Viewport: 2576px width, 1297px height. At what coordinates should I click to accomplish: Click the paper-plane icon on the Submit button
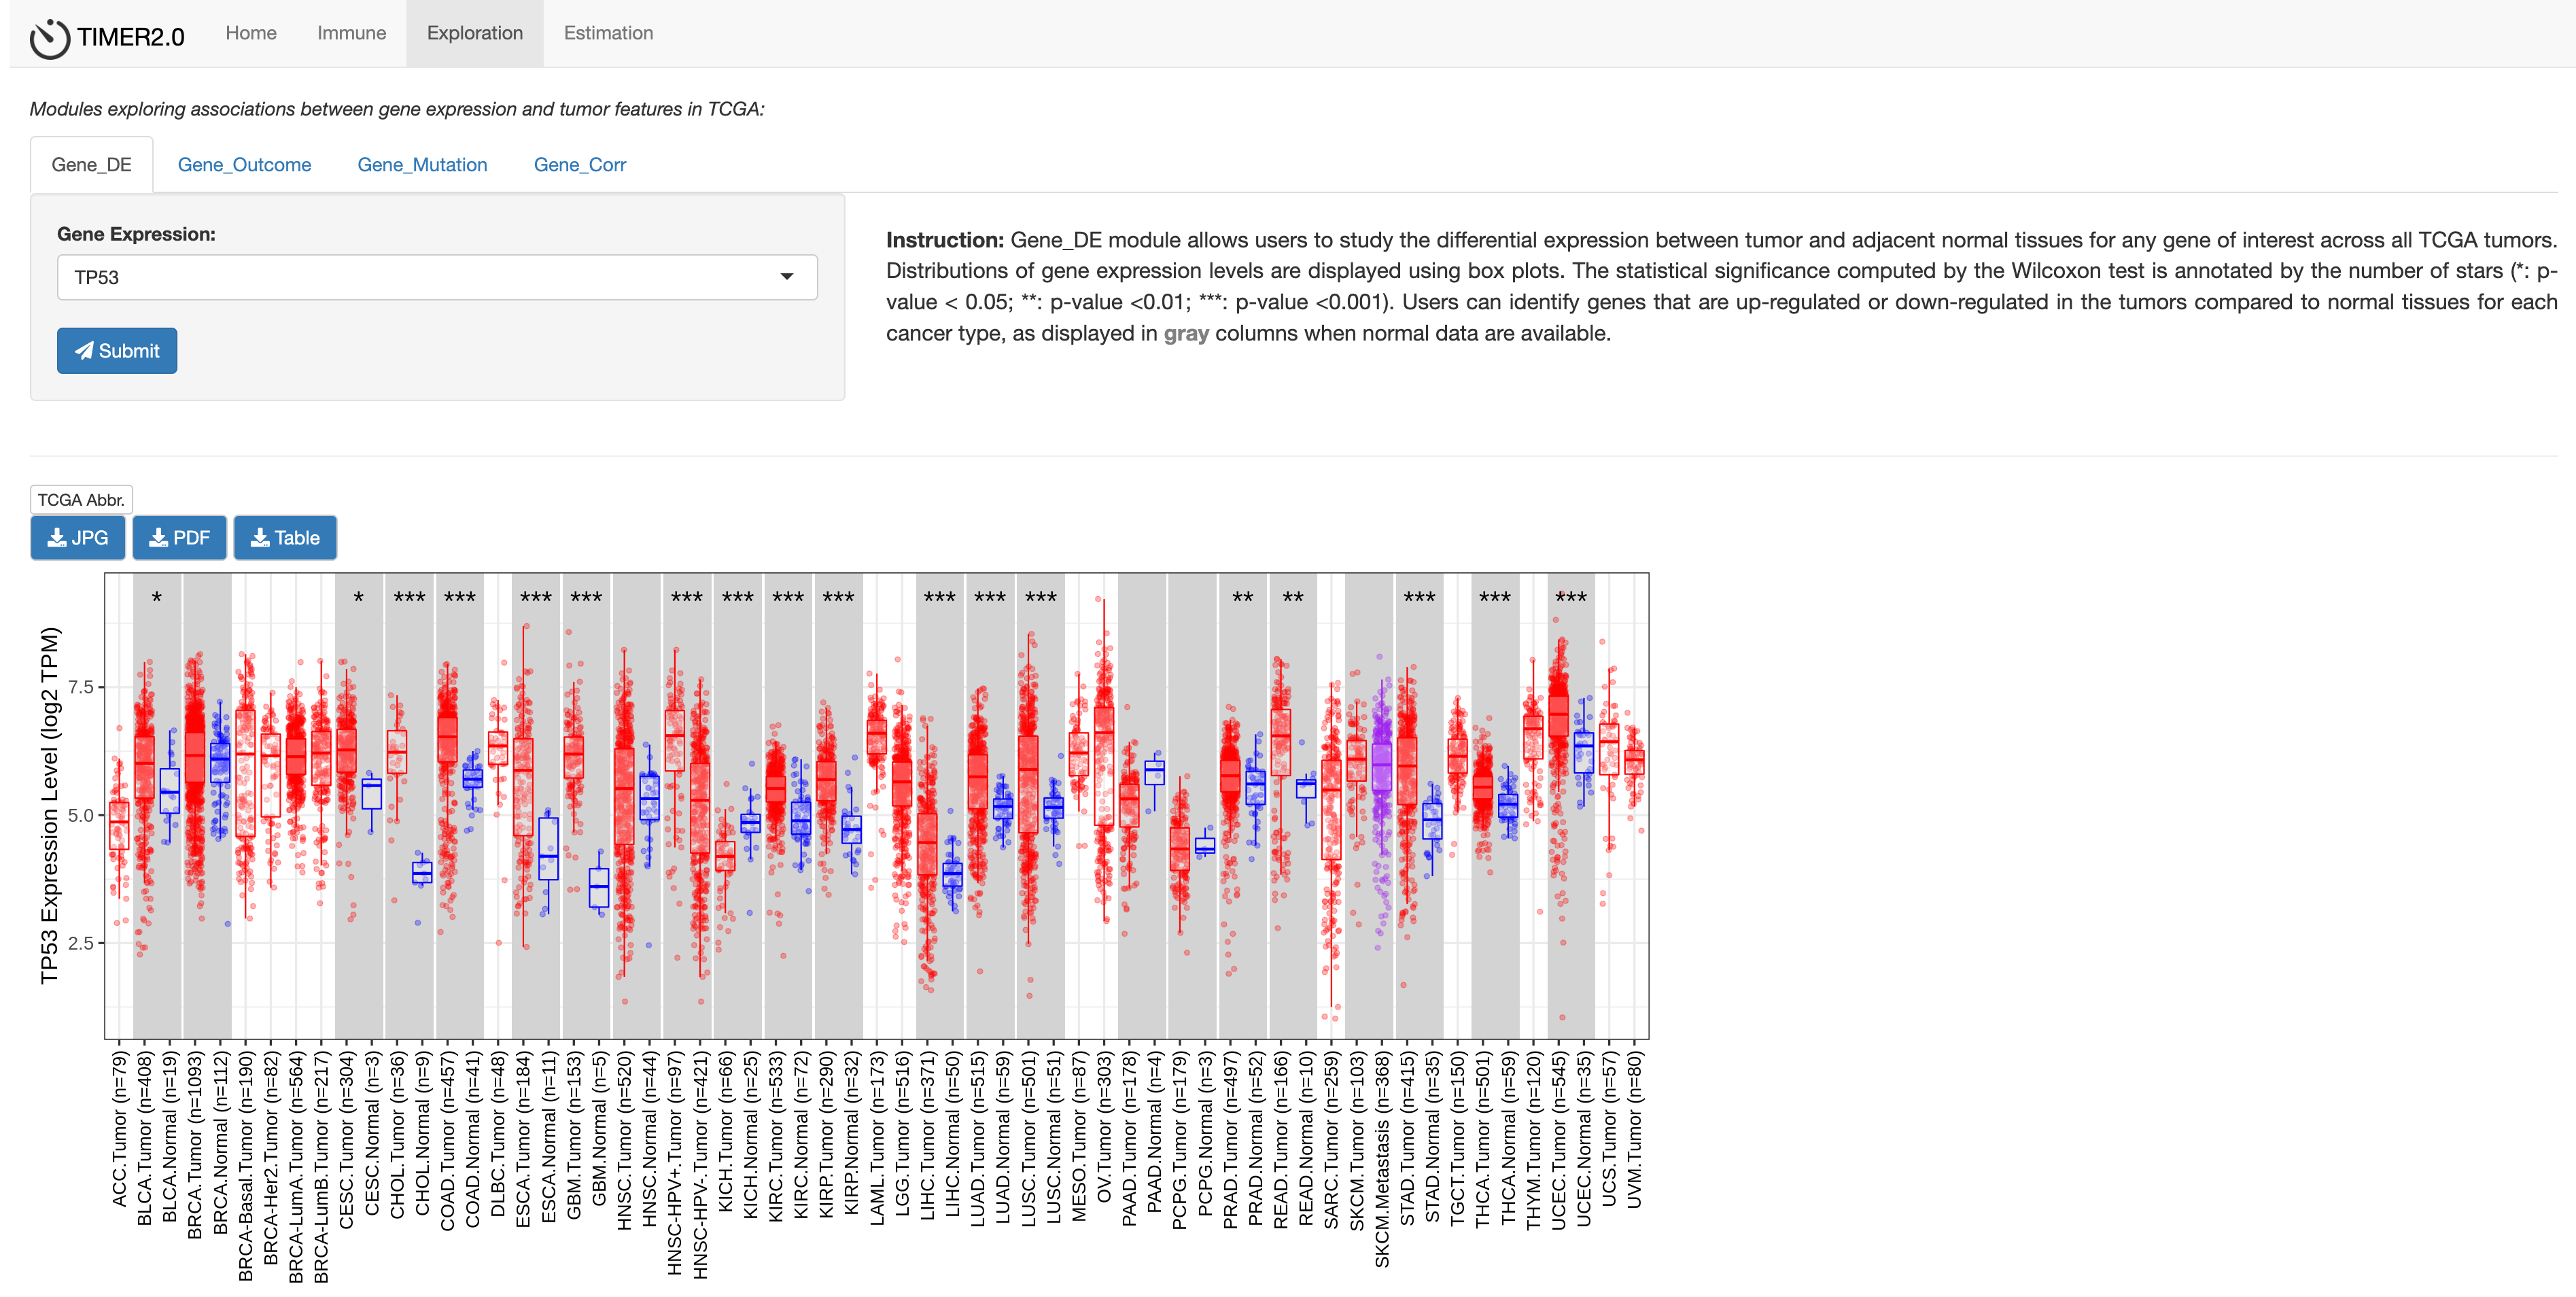84,351
